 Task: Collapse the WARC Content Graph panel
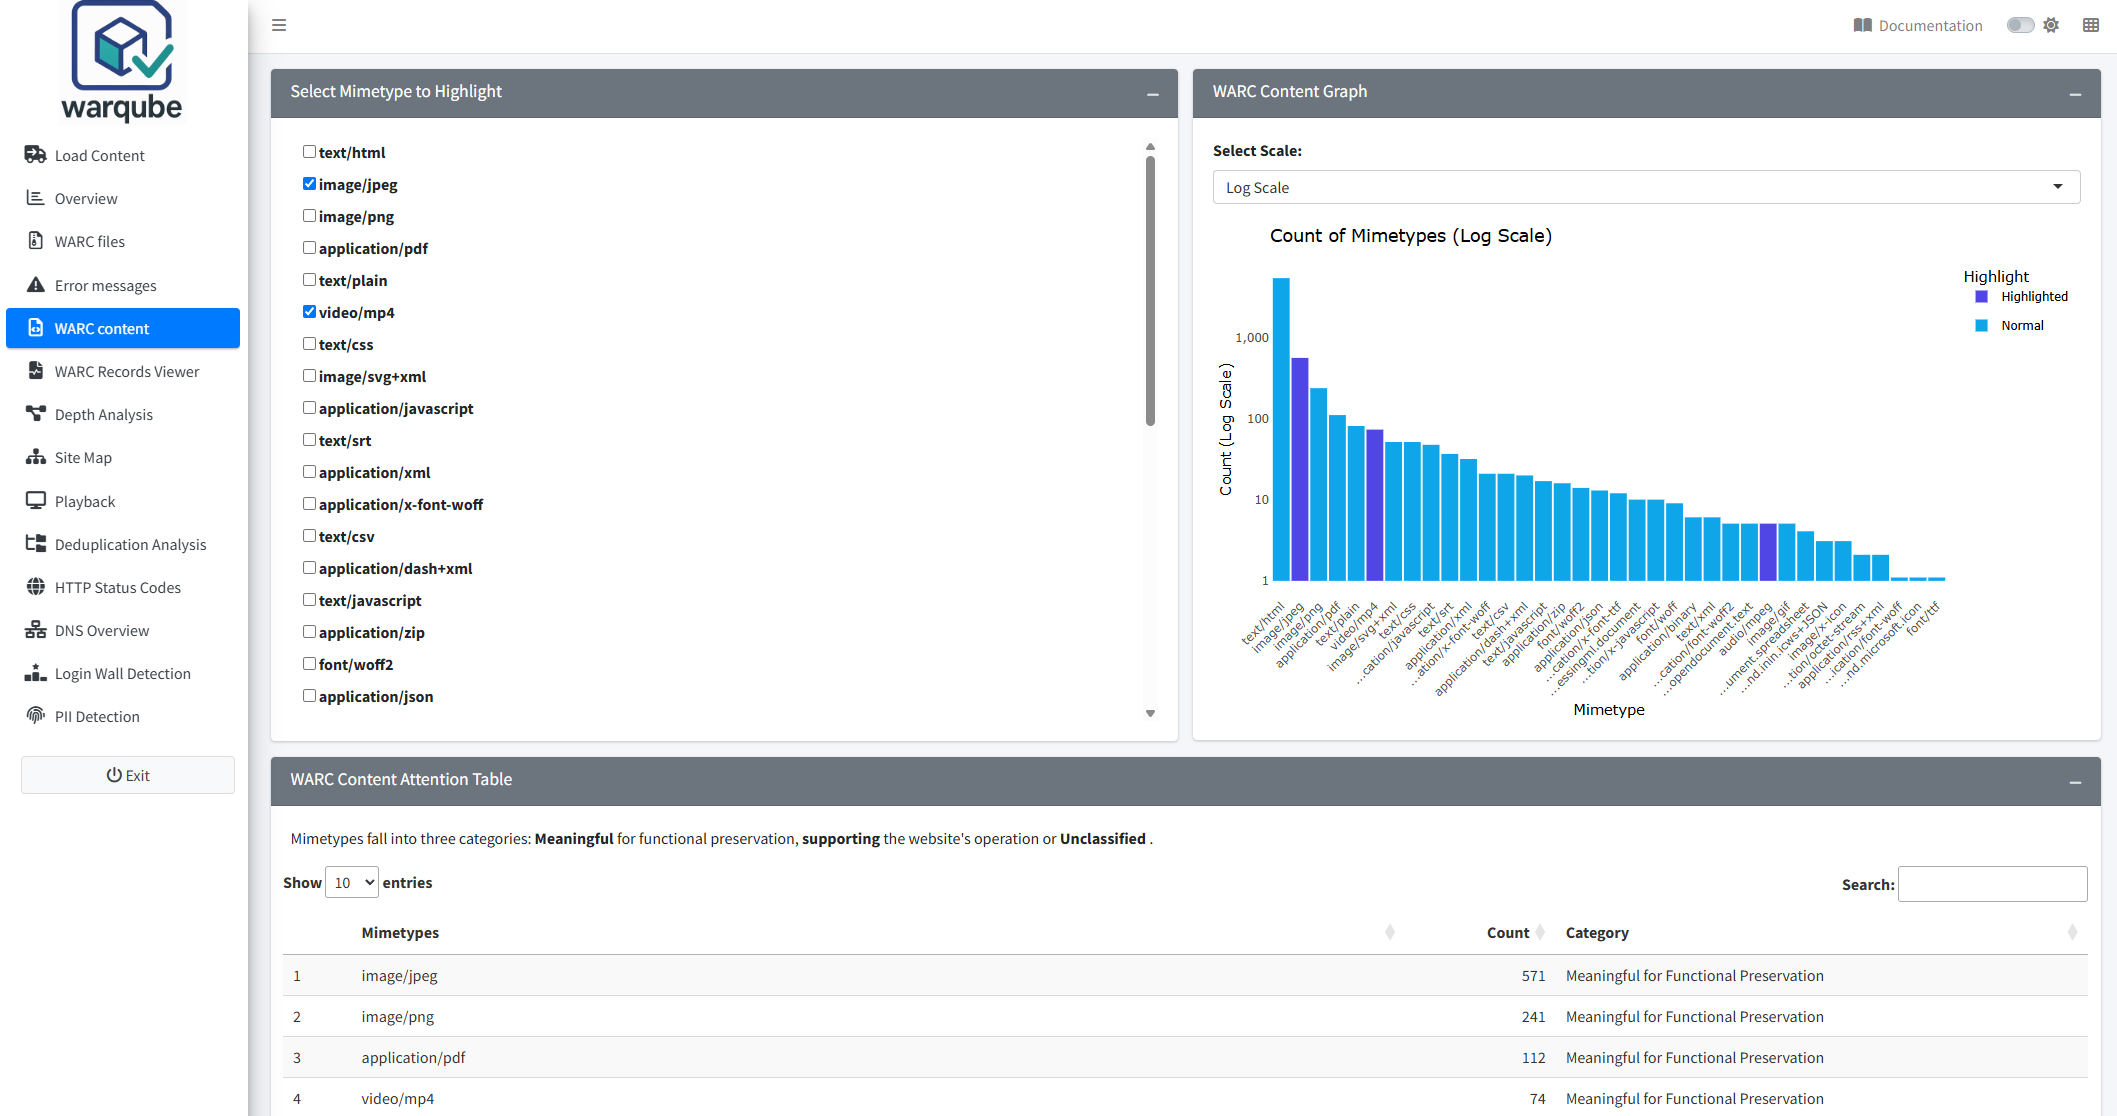pos(2075,93)
